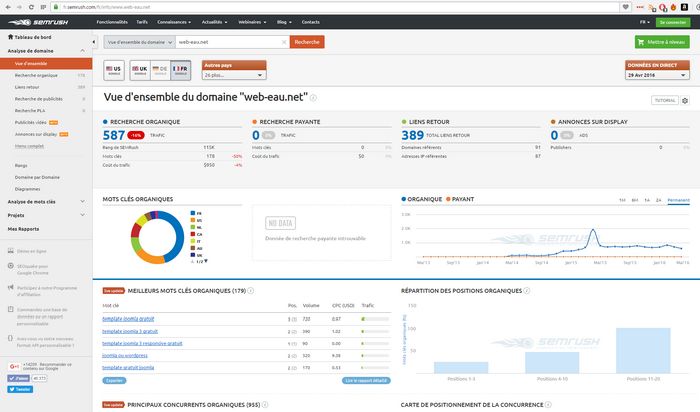Collapse the sidebar using the left arrow handle
The image size is (700, 412).
click(x=94, y=42)
